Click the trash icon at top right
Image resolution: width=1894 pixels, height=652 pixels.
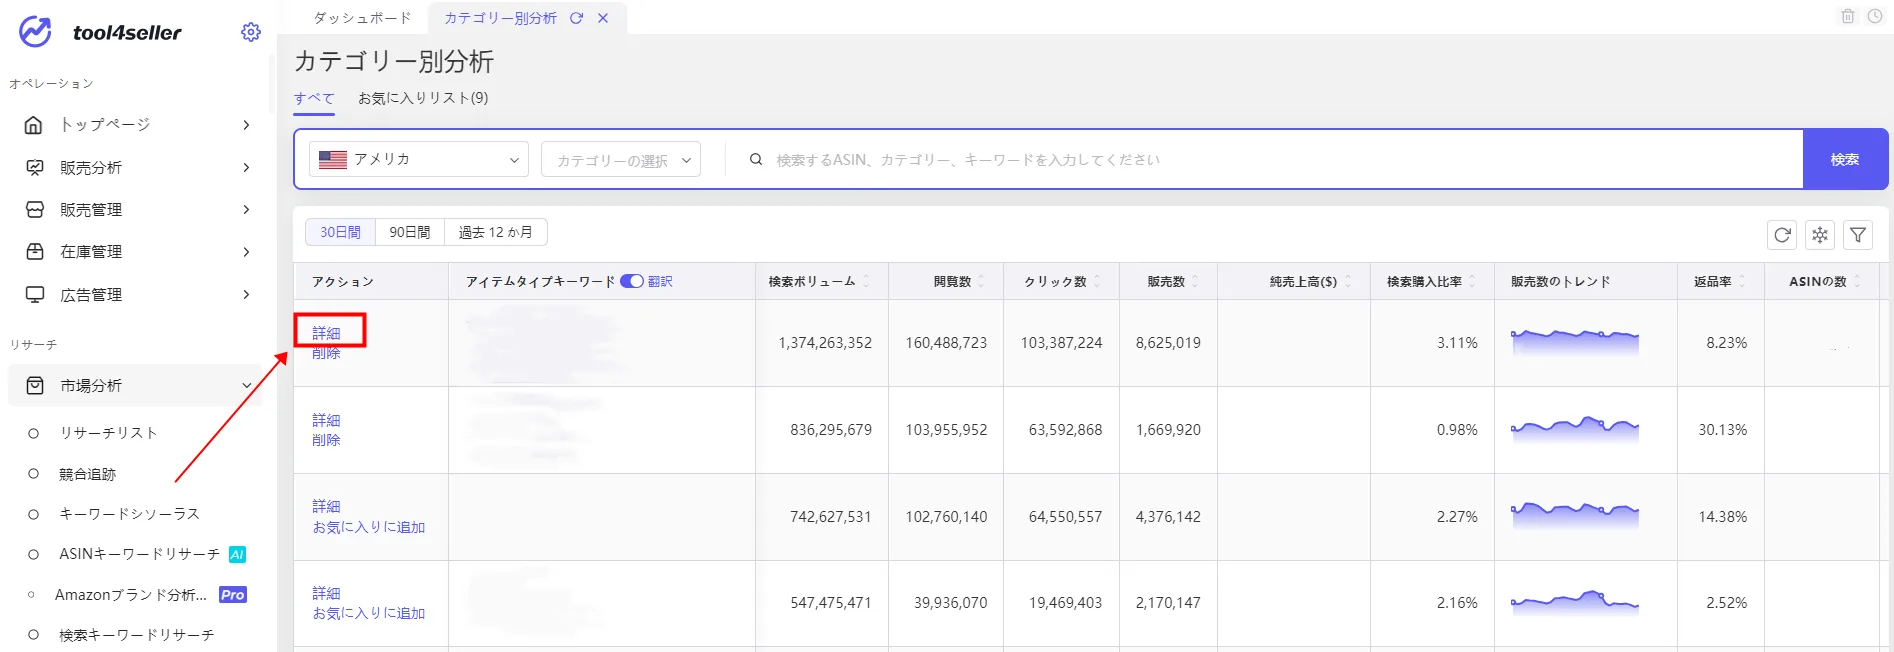tap(1848, 16)
